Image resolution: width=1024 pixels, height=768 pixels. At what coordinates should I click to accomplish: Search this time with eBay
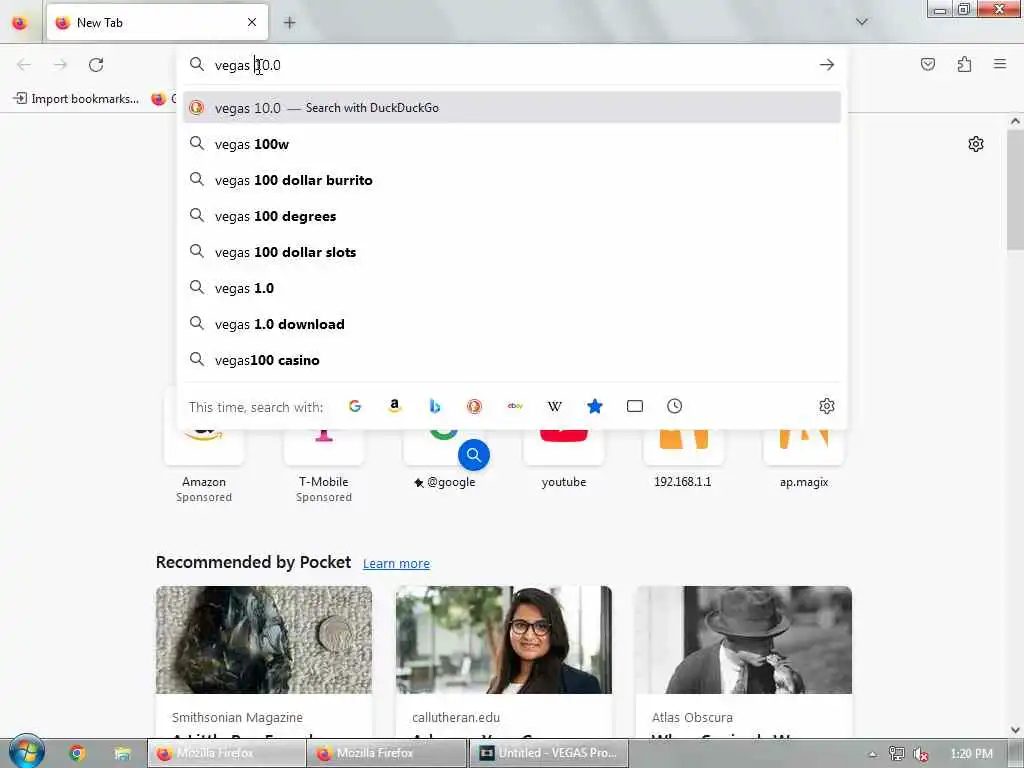click(x=515, y=406)
